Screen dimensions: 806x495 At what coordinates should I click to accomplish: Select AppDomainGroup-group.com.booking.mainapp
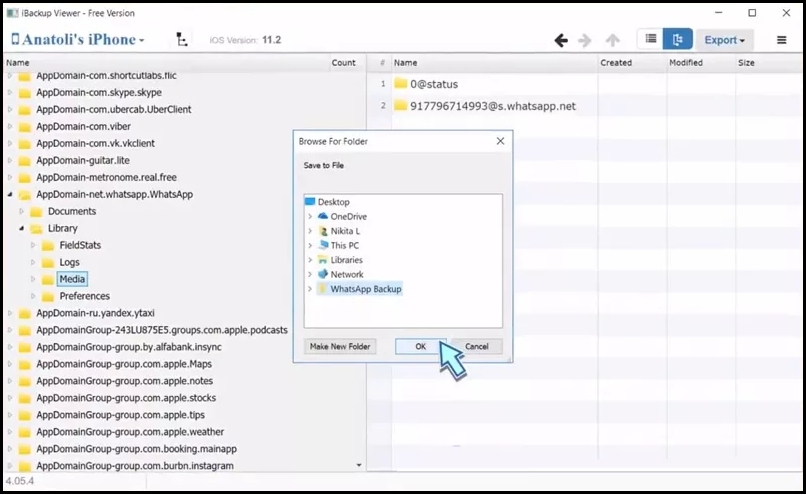[136, 449]
